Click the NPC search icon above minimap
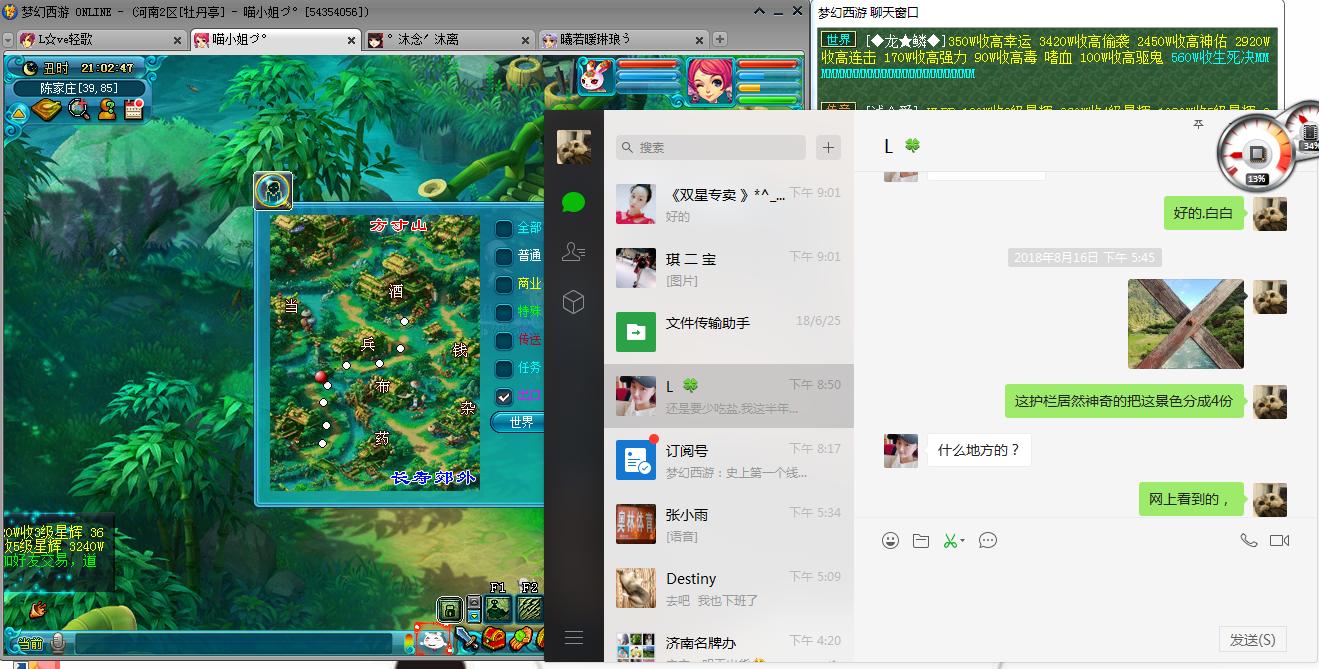The height and width of the screenshot is (669, 1319). click(x=273, y=191)
